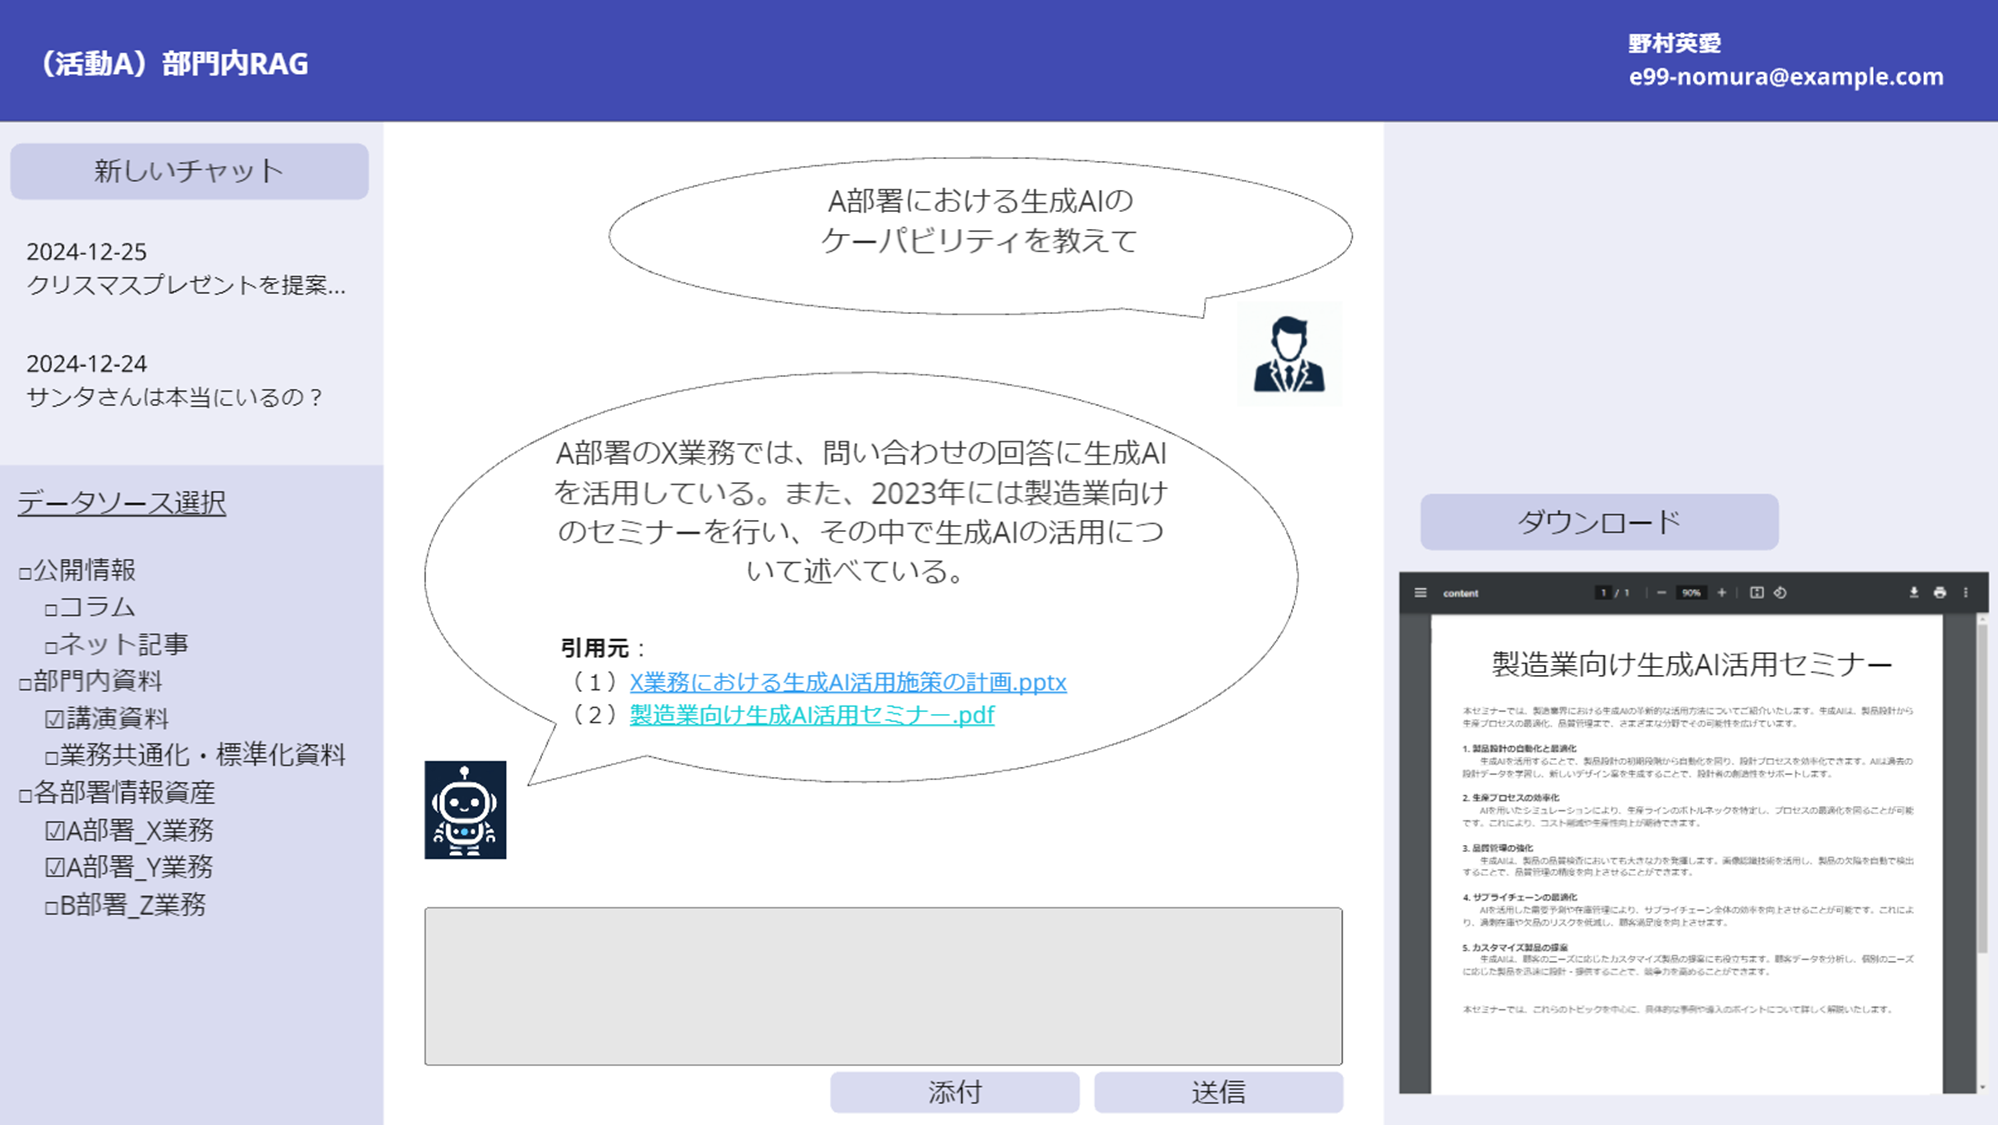
Task: Uncheck the A部署_X業務 data source
Action: [x=55, y=831]
